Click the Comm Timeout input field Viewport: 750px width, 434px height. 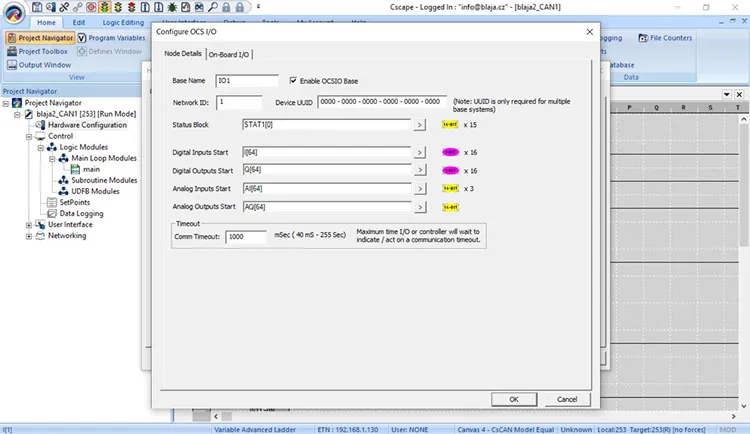tap(246, 237)
